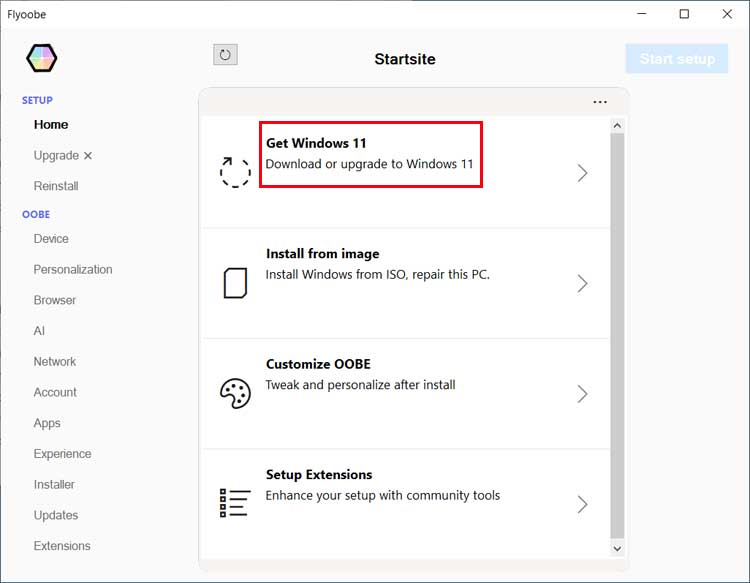
Task: Click the Install from image file icon
Action: click(235, 283)
